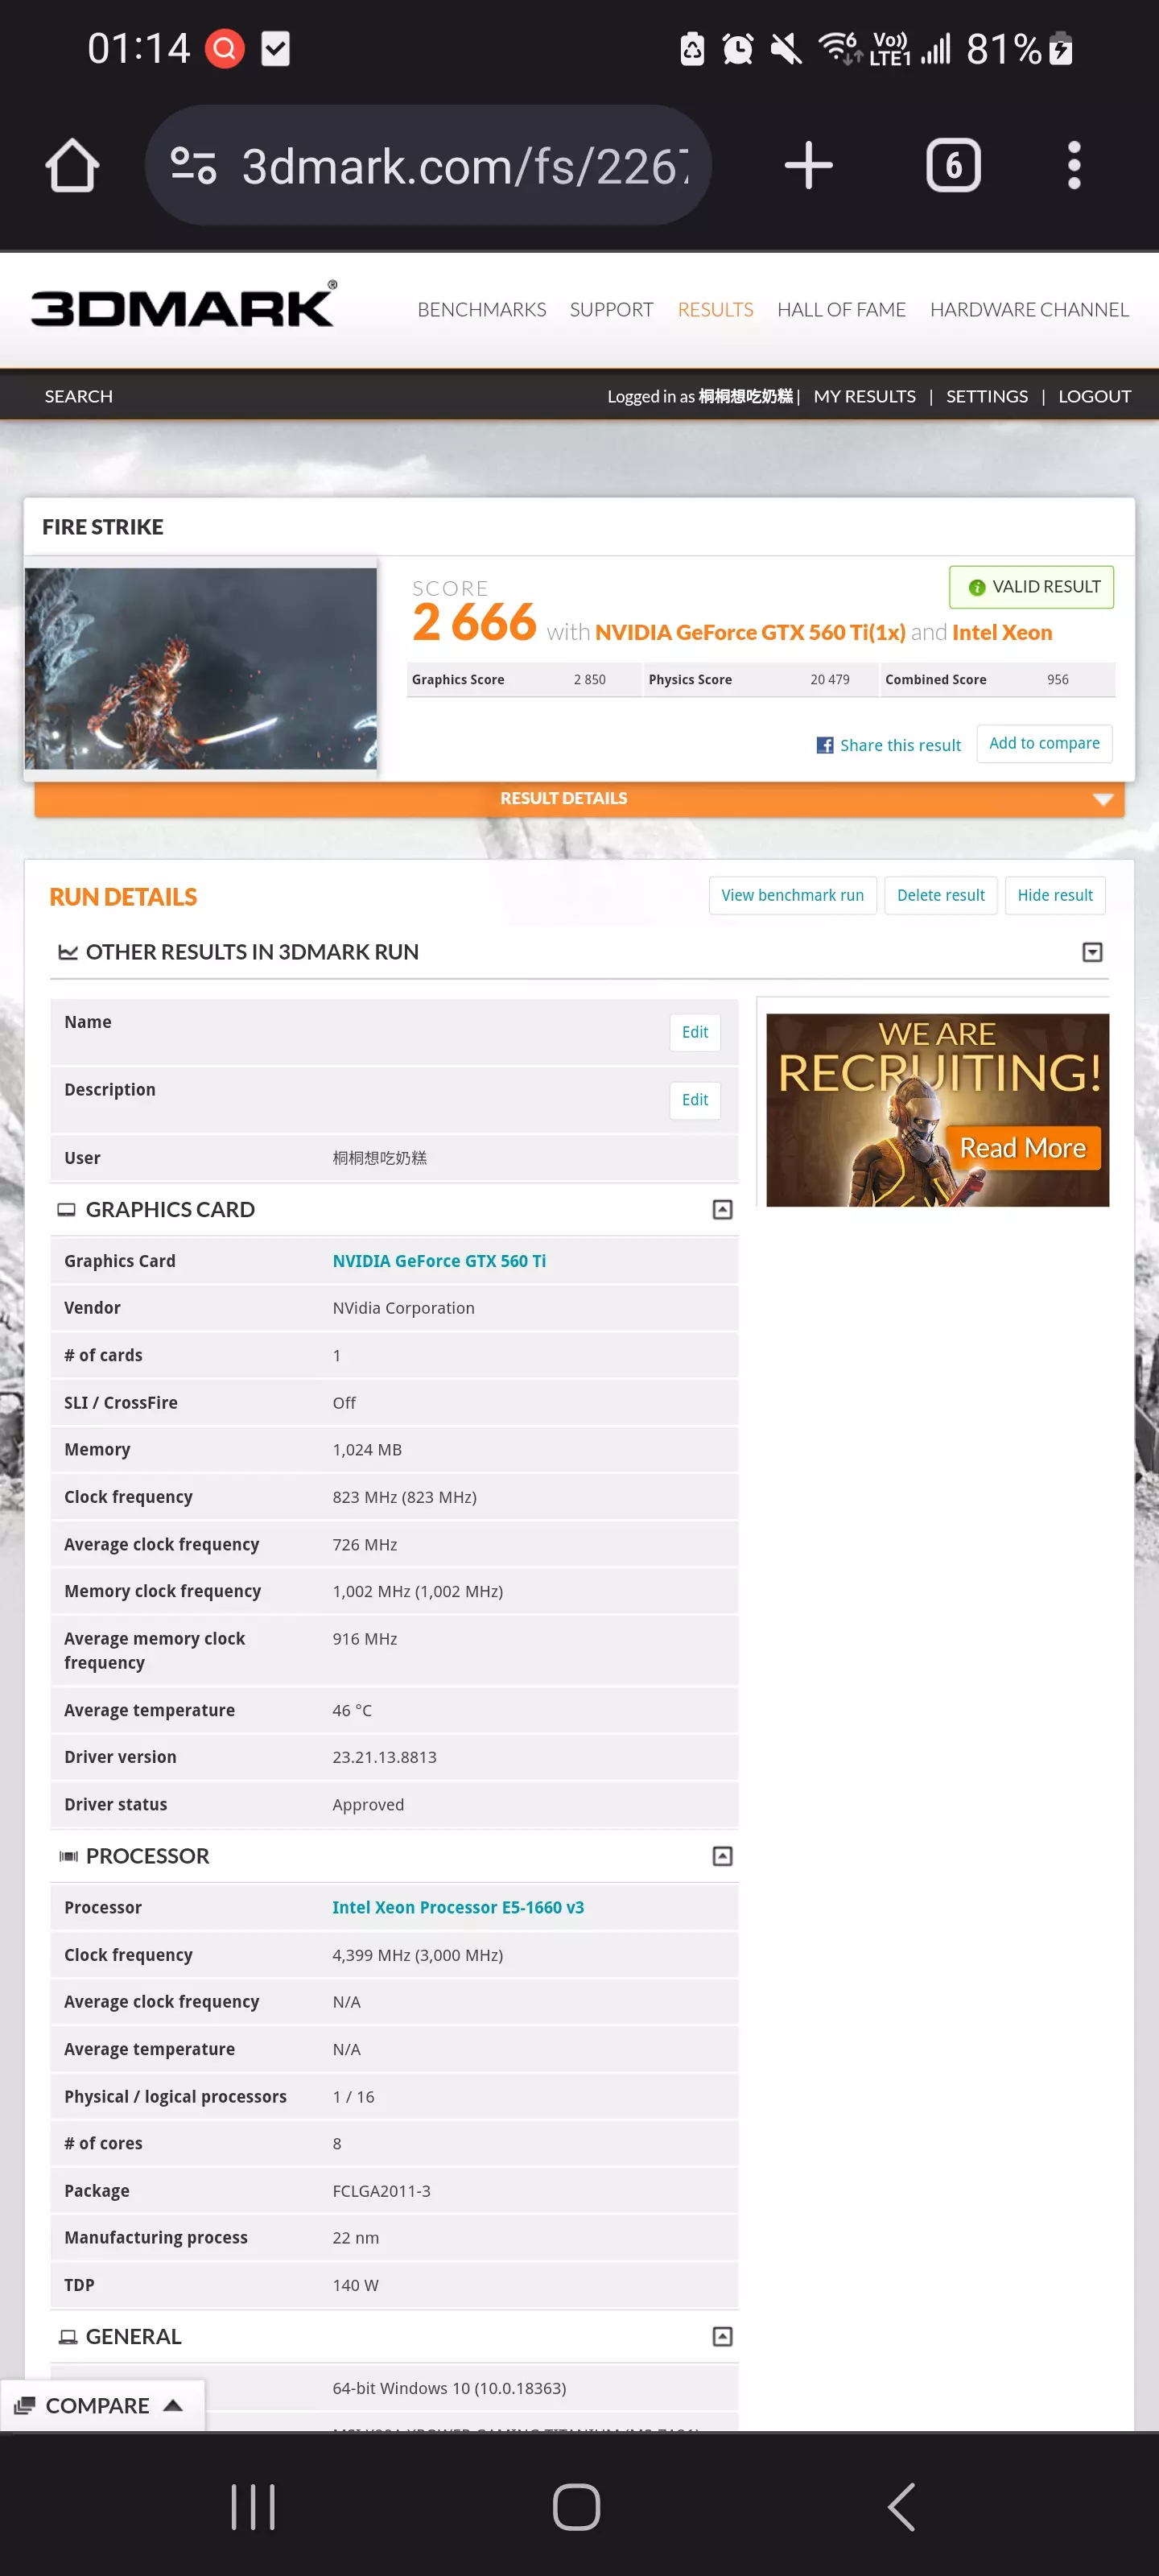Viewport: 1159px width, 2576px height.
Task: Edit the result Name
Action: click(694, 1032)
